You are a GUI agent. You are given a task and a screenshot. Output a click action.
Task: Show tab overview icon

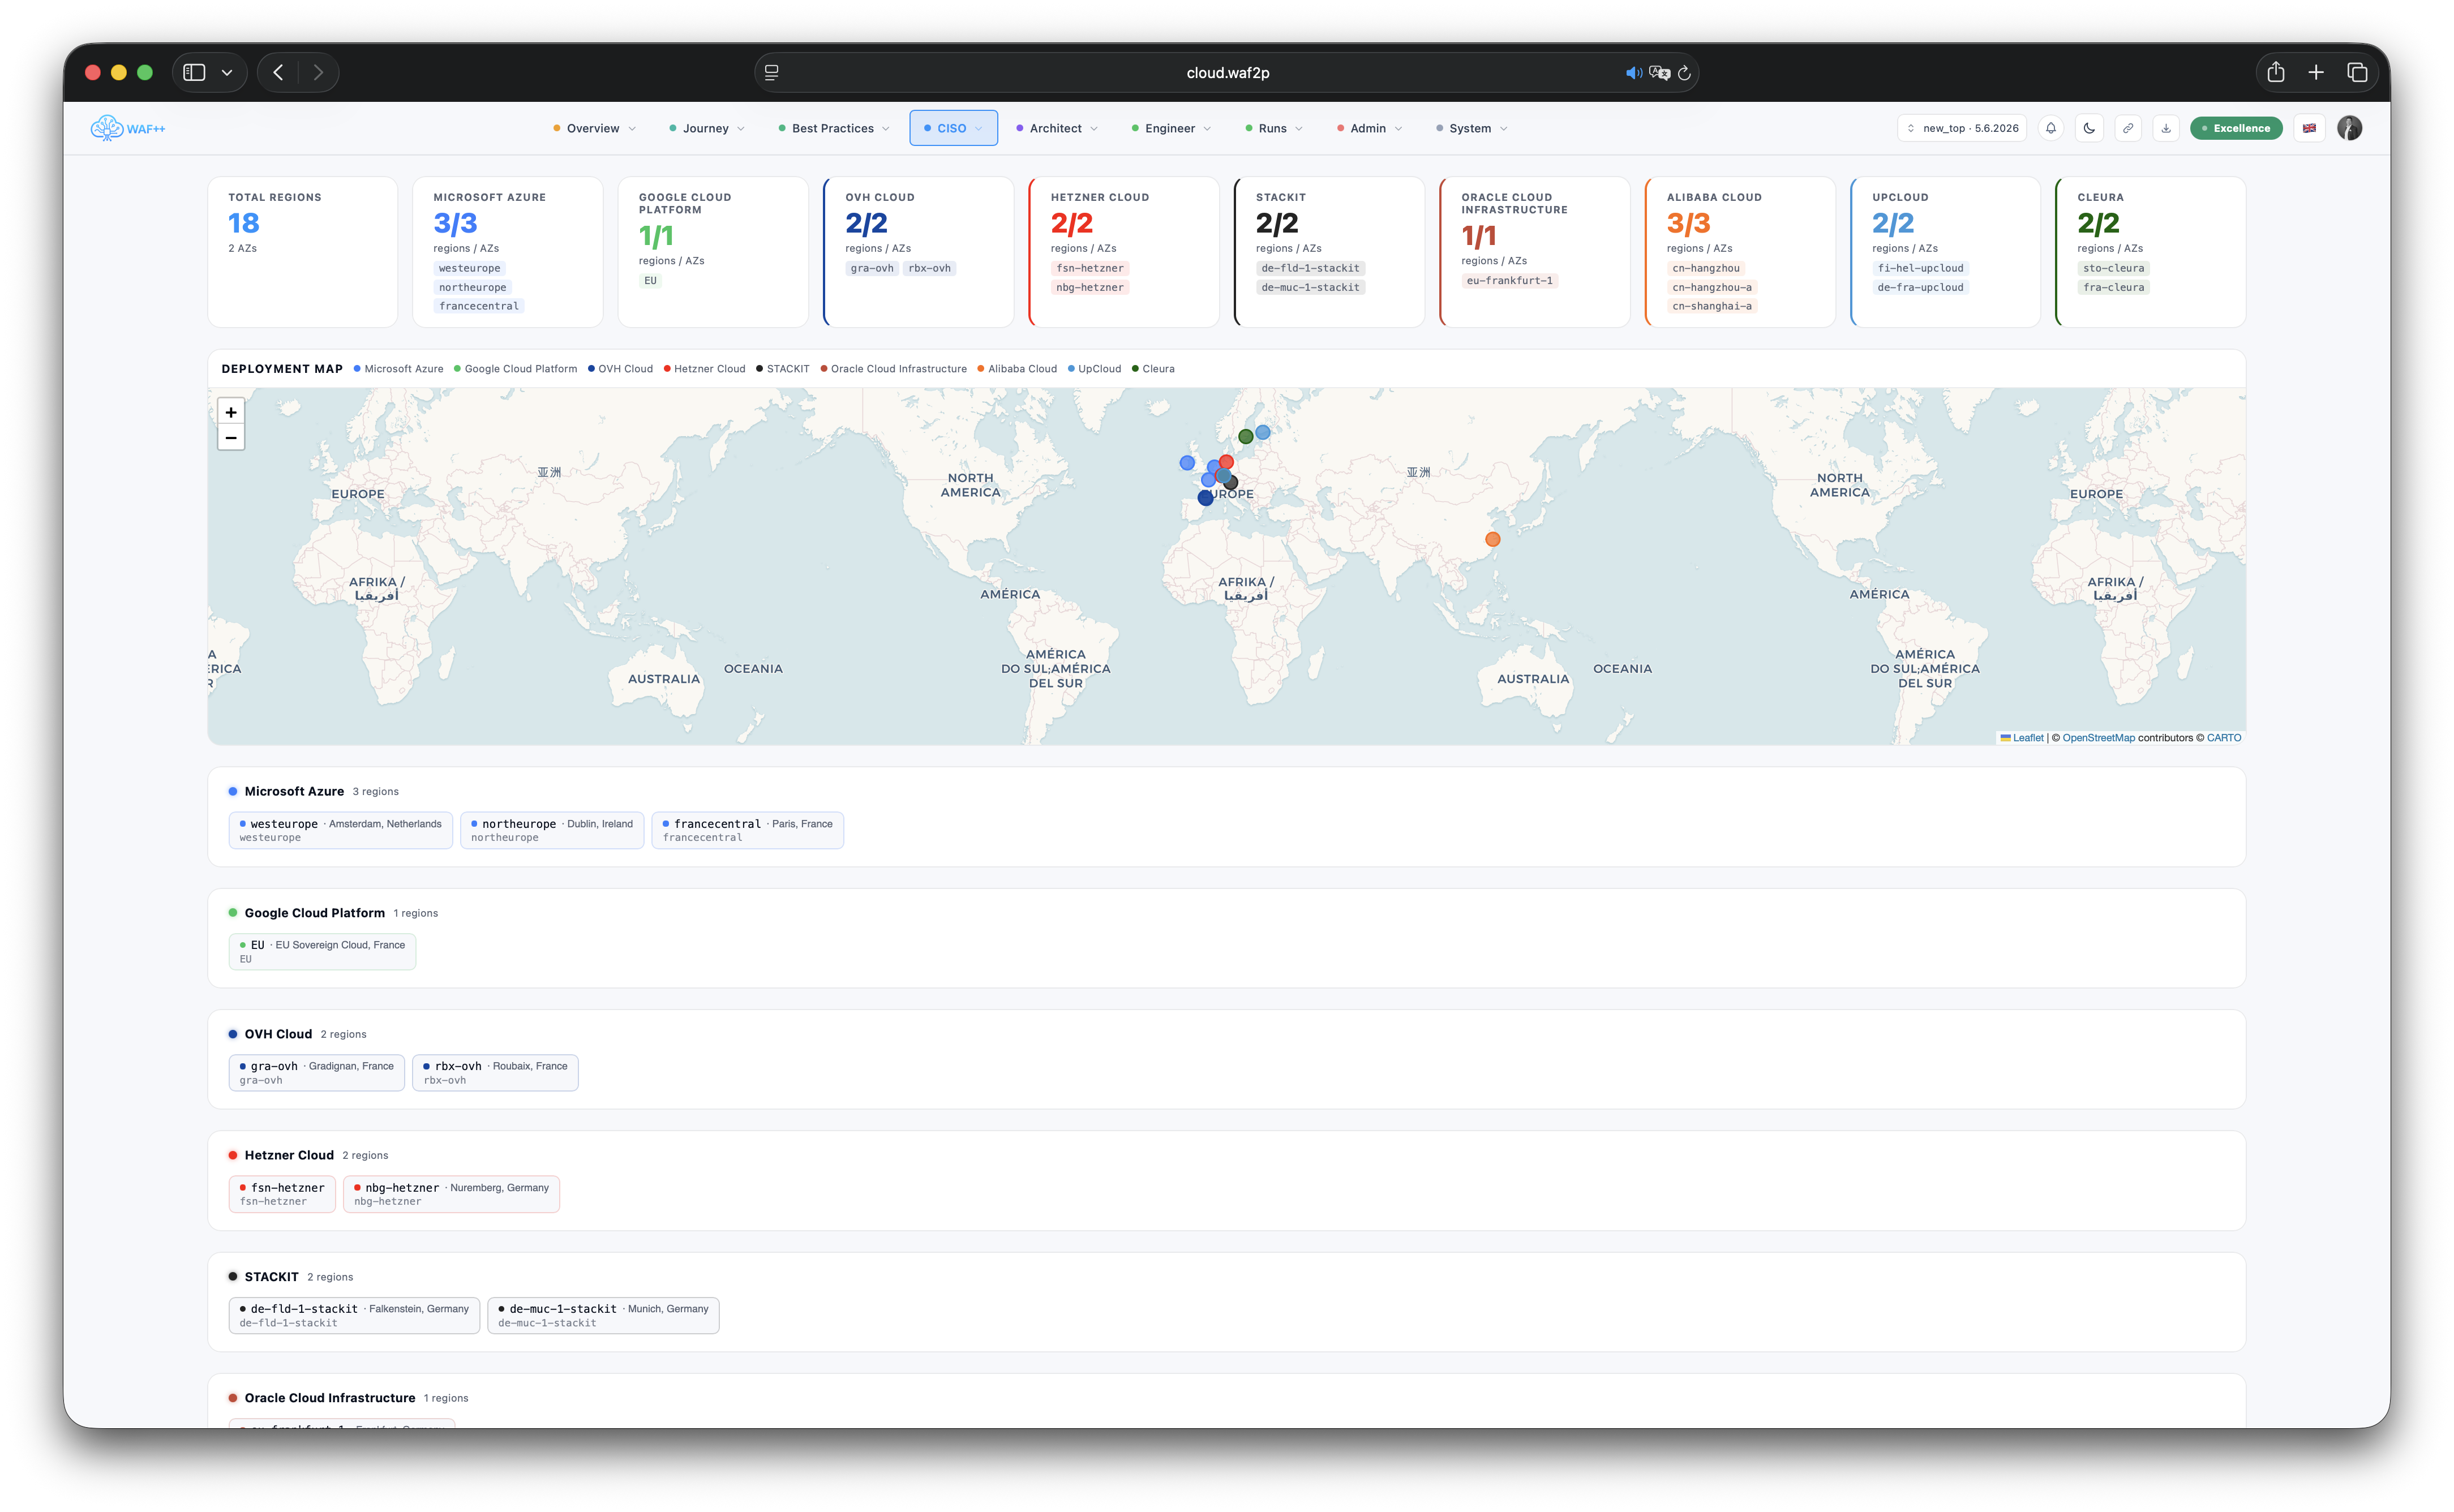tap(2357, 72)
